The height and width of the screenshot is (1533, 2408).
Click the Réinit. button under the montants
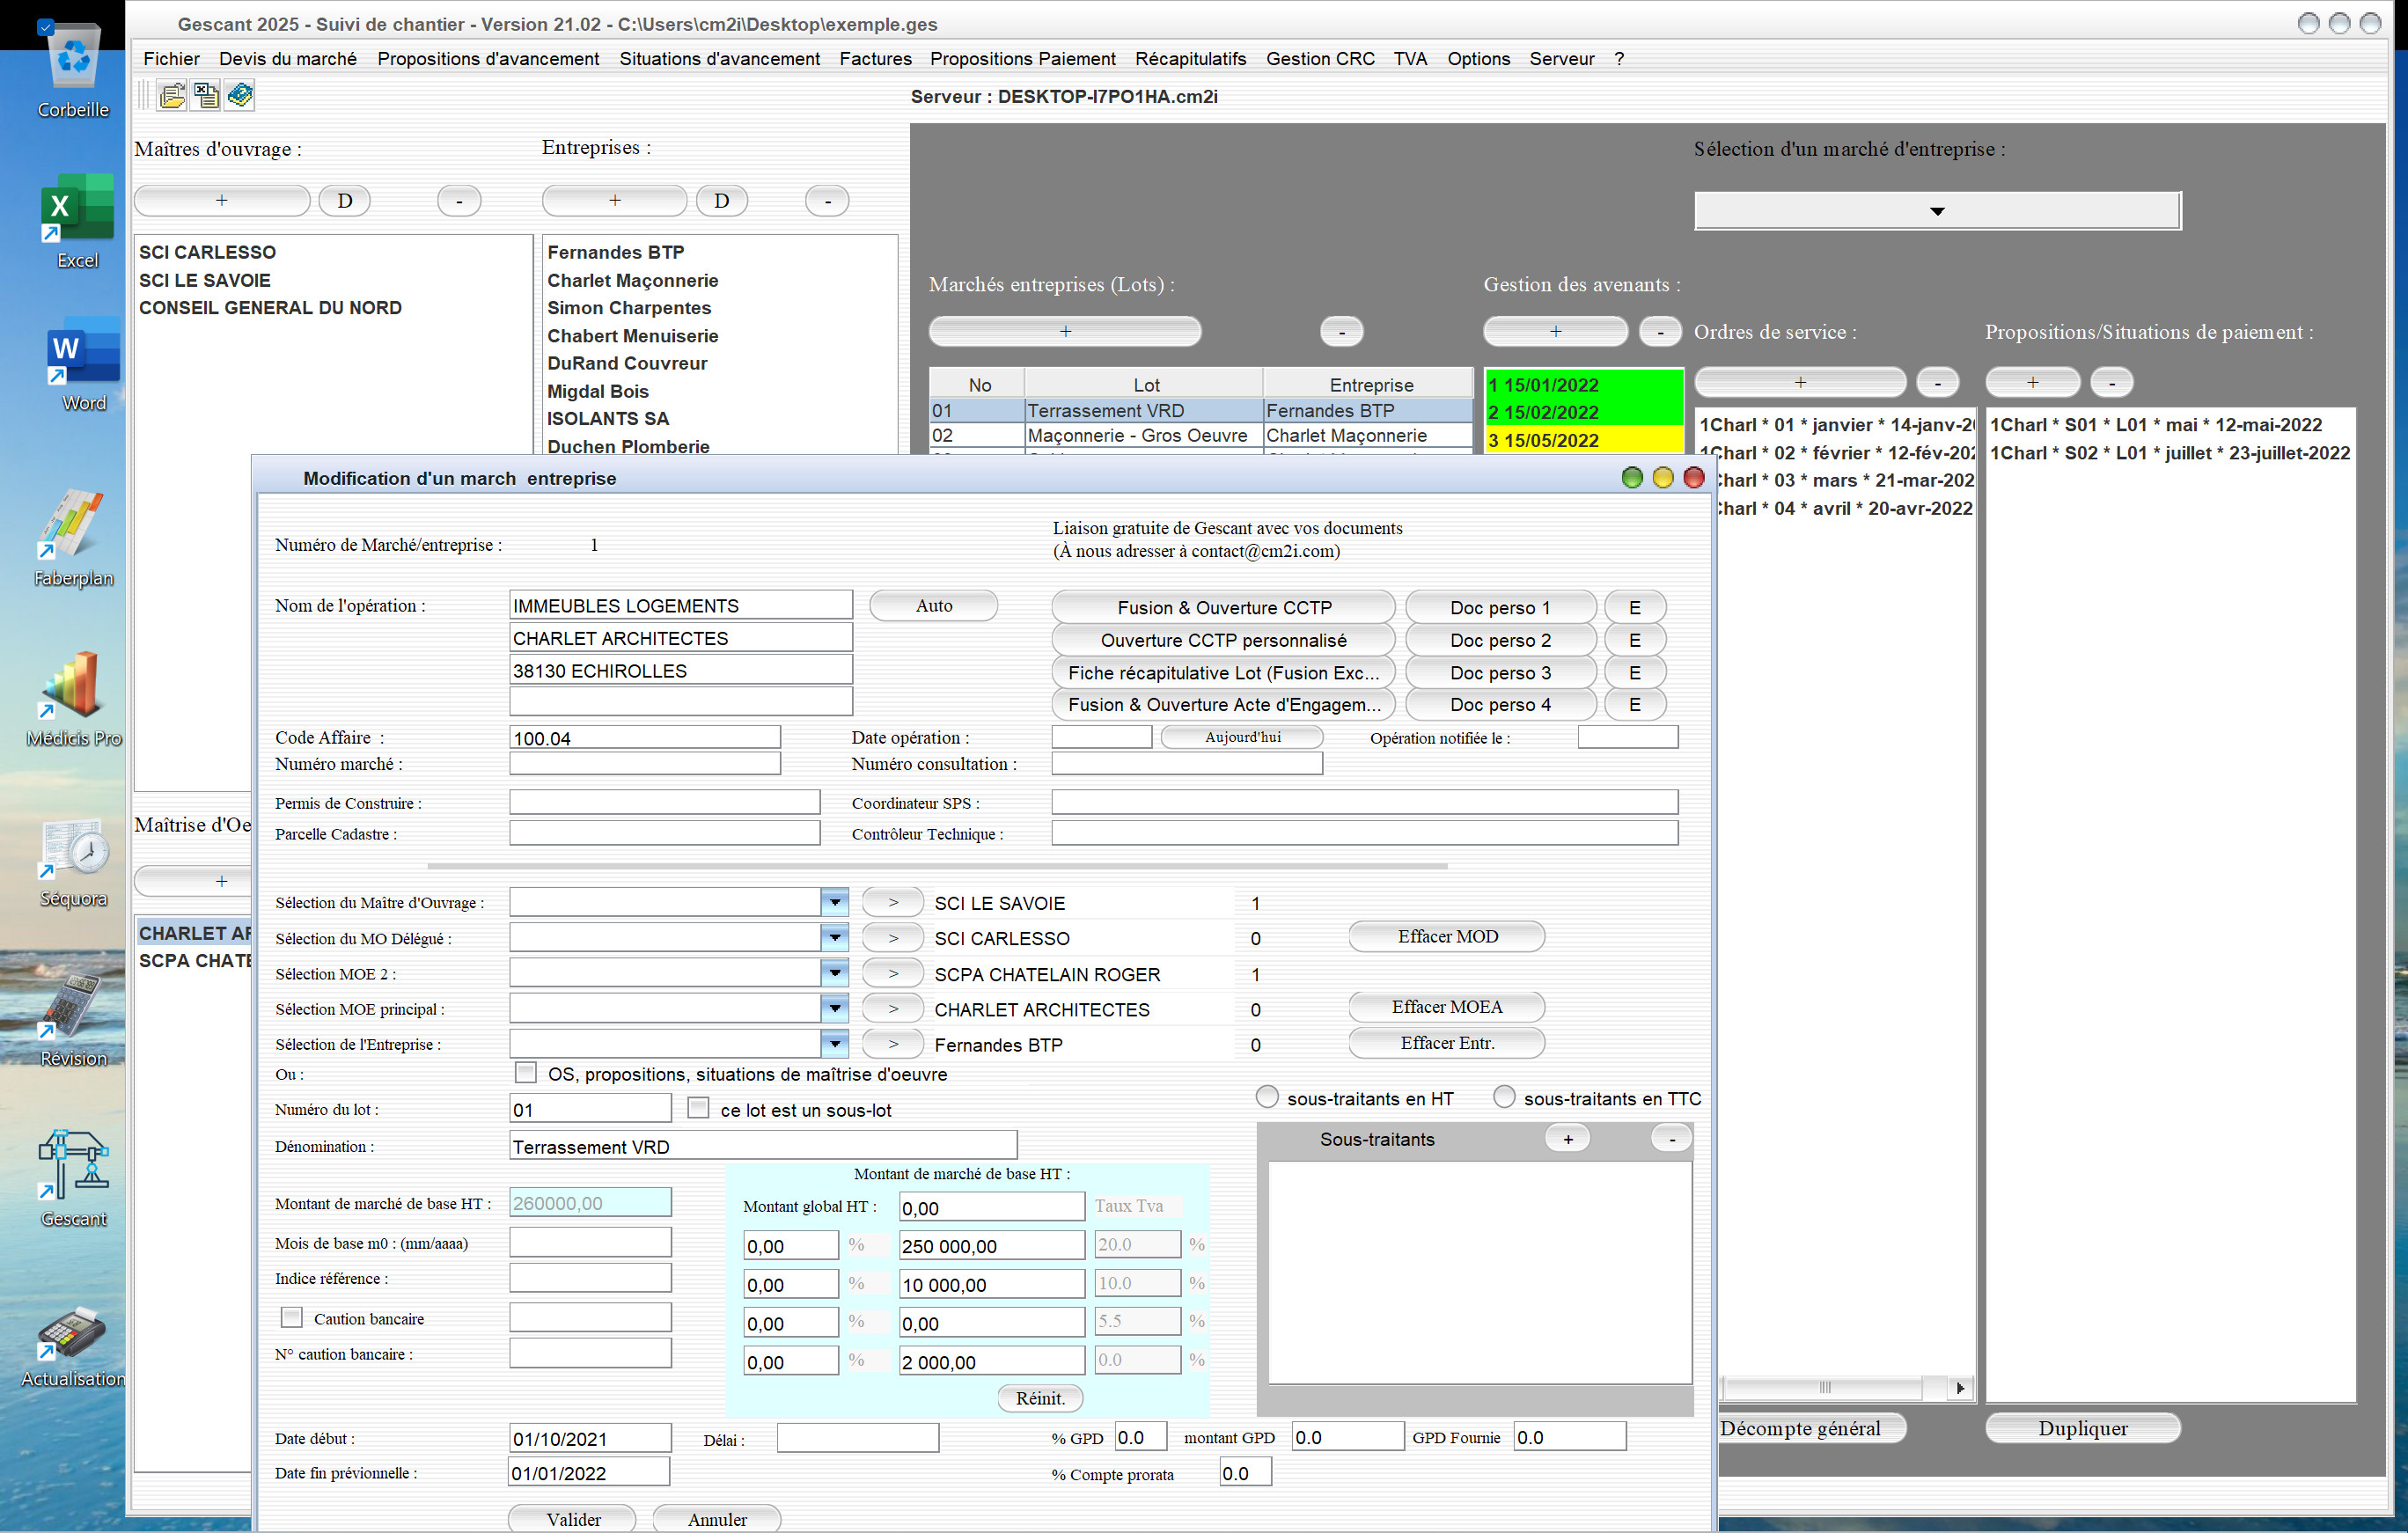pos(1040,1398)
